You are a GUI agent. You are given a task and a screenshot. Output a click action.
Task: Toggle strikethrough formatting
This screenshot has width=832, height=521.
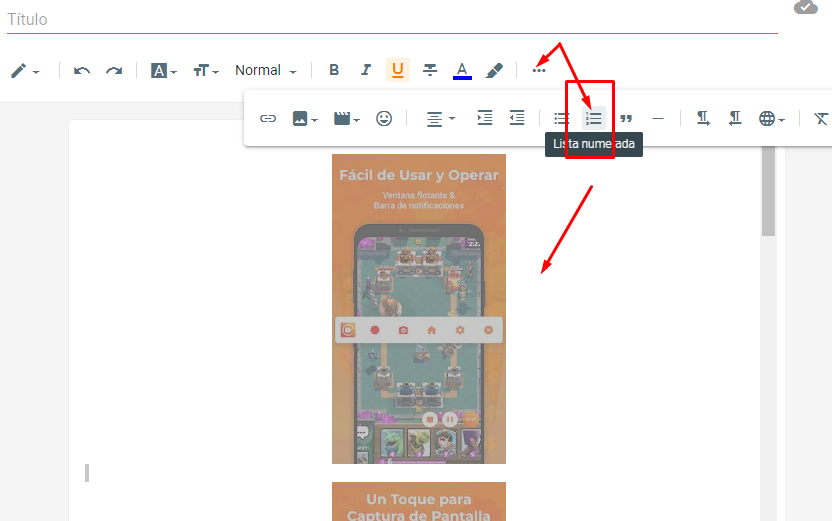[x=430, y=70]
